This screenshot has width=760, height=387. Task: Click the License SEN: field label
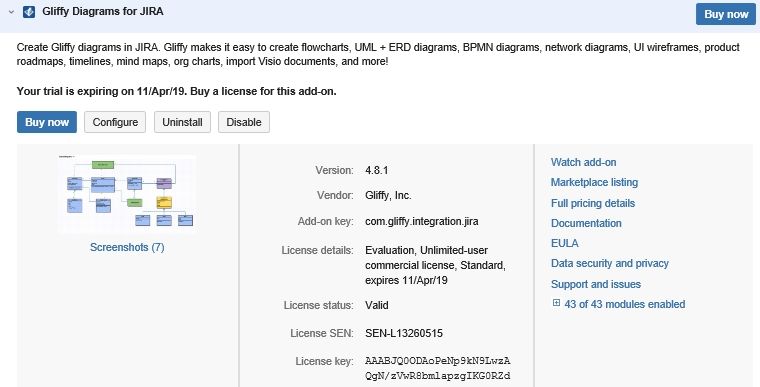(x=322, y=333)
